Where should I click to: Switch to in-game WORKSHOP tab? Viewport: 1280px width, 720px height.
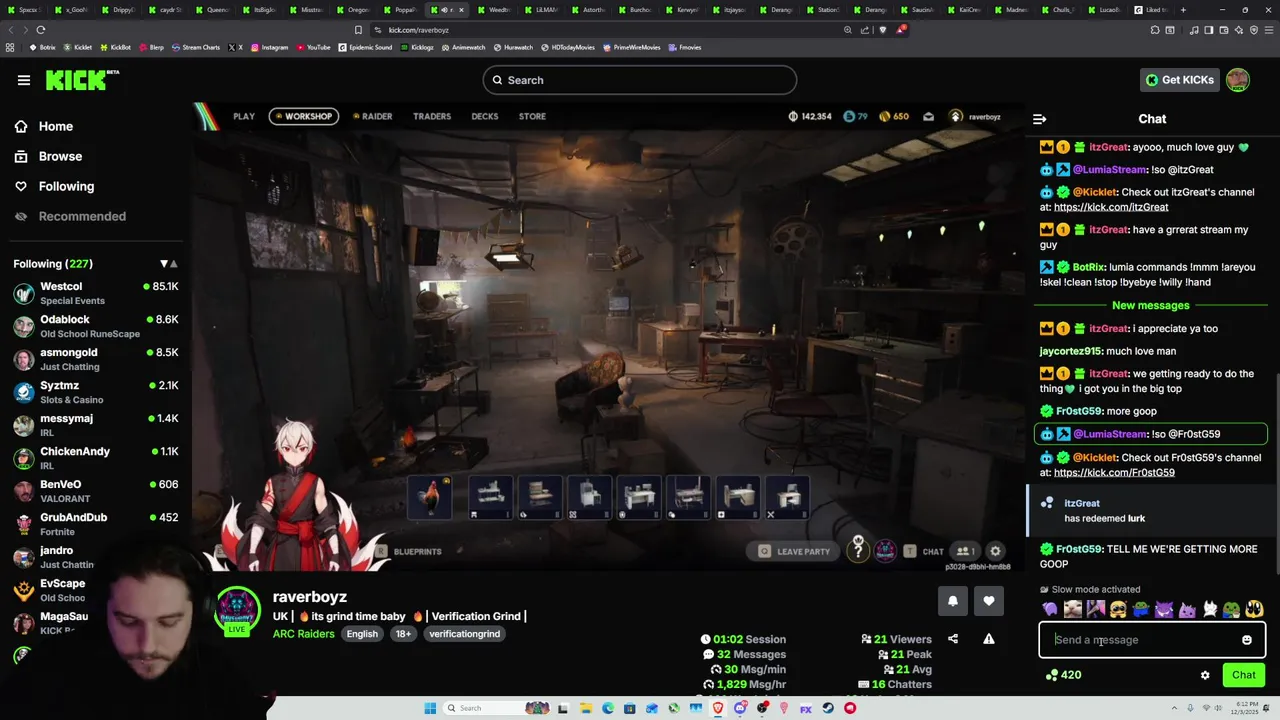pyautogui.click(x=303, y=116)
